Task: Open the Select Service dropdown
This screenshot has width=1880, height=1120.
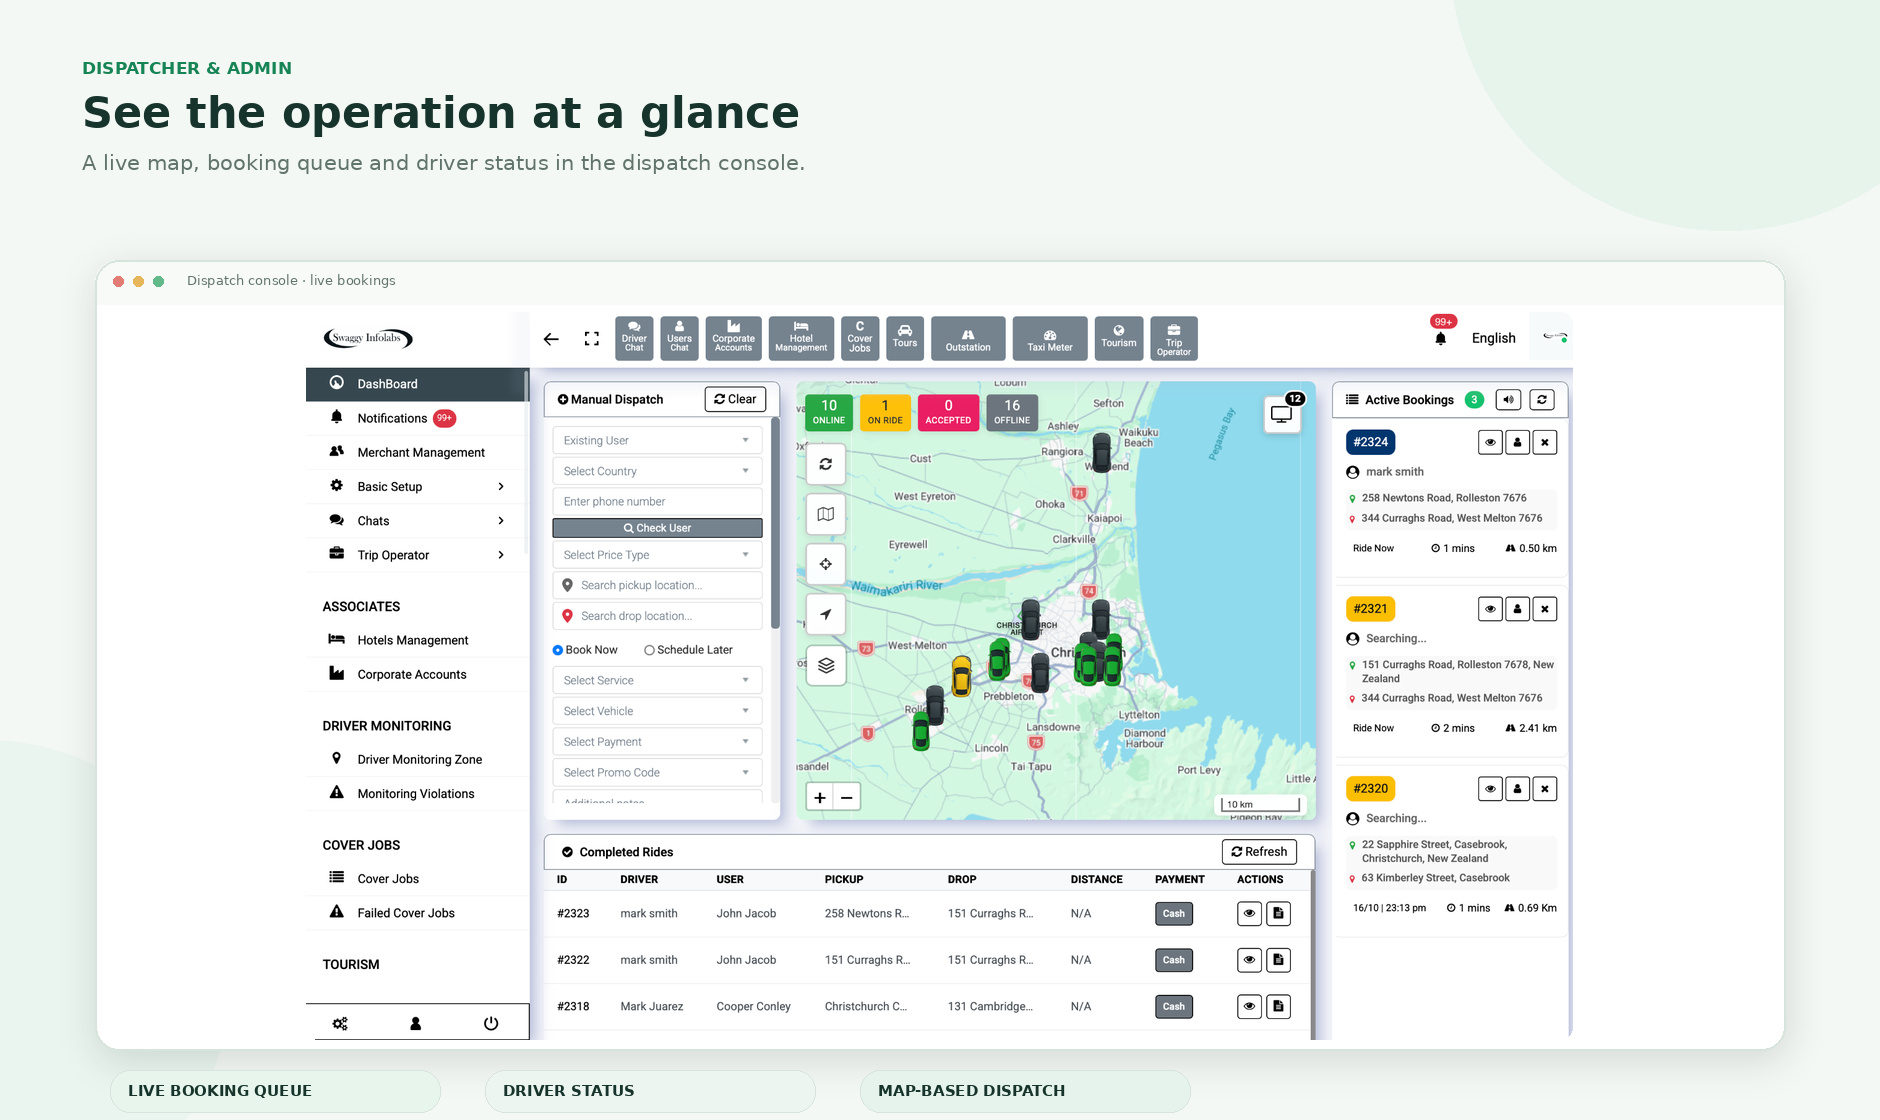Action: (657, 680)
